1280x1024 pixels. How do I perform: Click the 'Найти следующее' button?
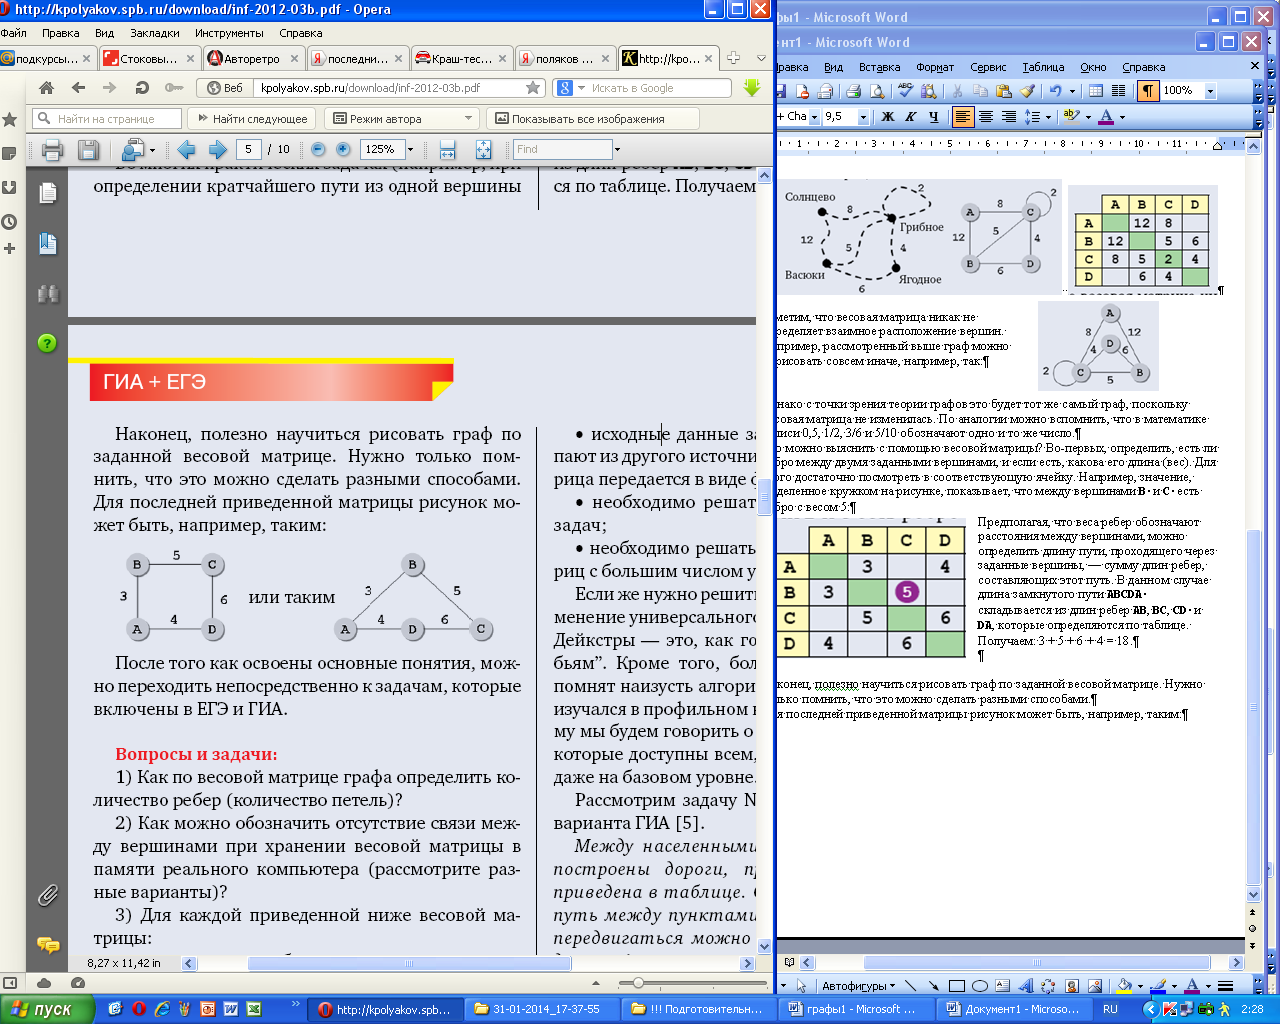tap(252, 119)
